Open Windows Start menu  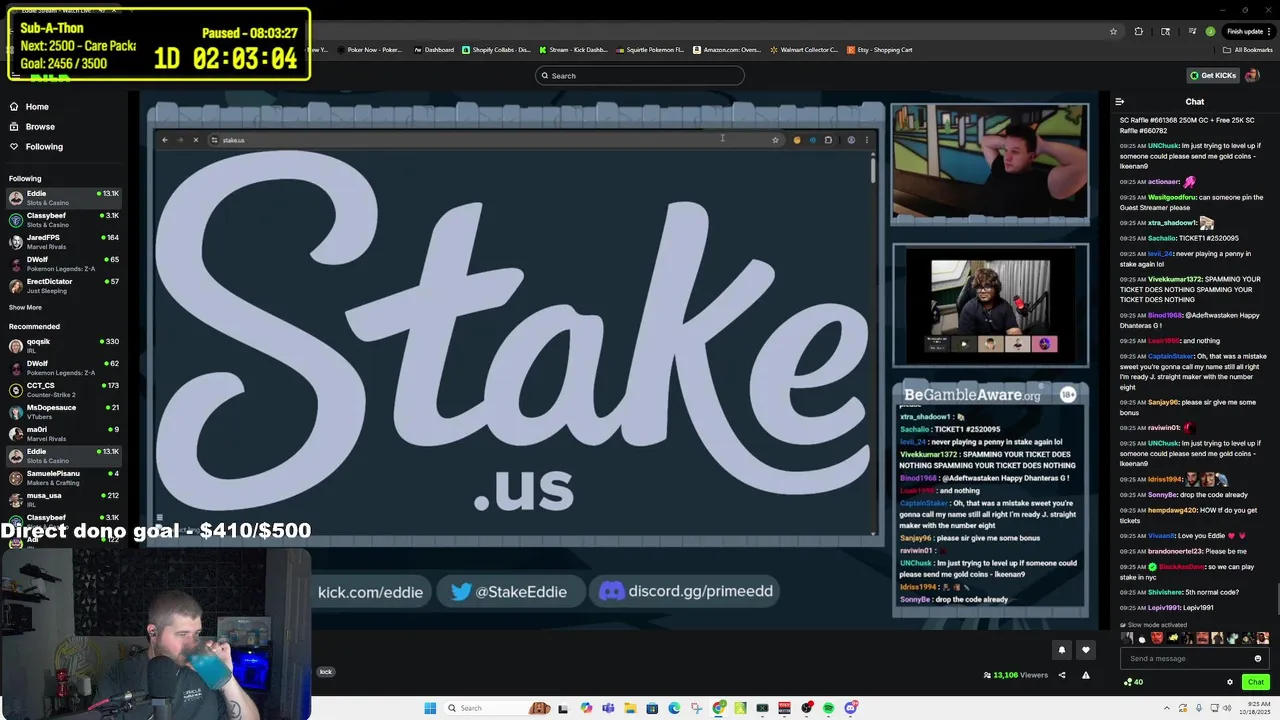[x=430, y=708]
